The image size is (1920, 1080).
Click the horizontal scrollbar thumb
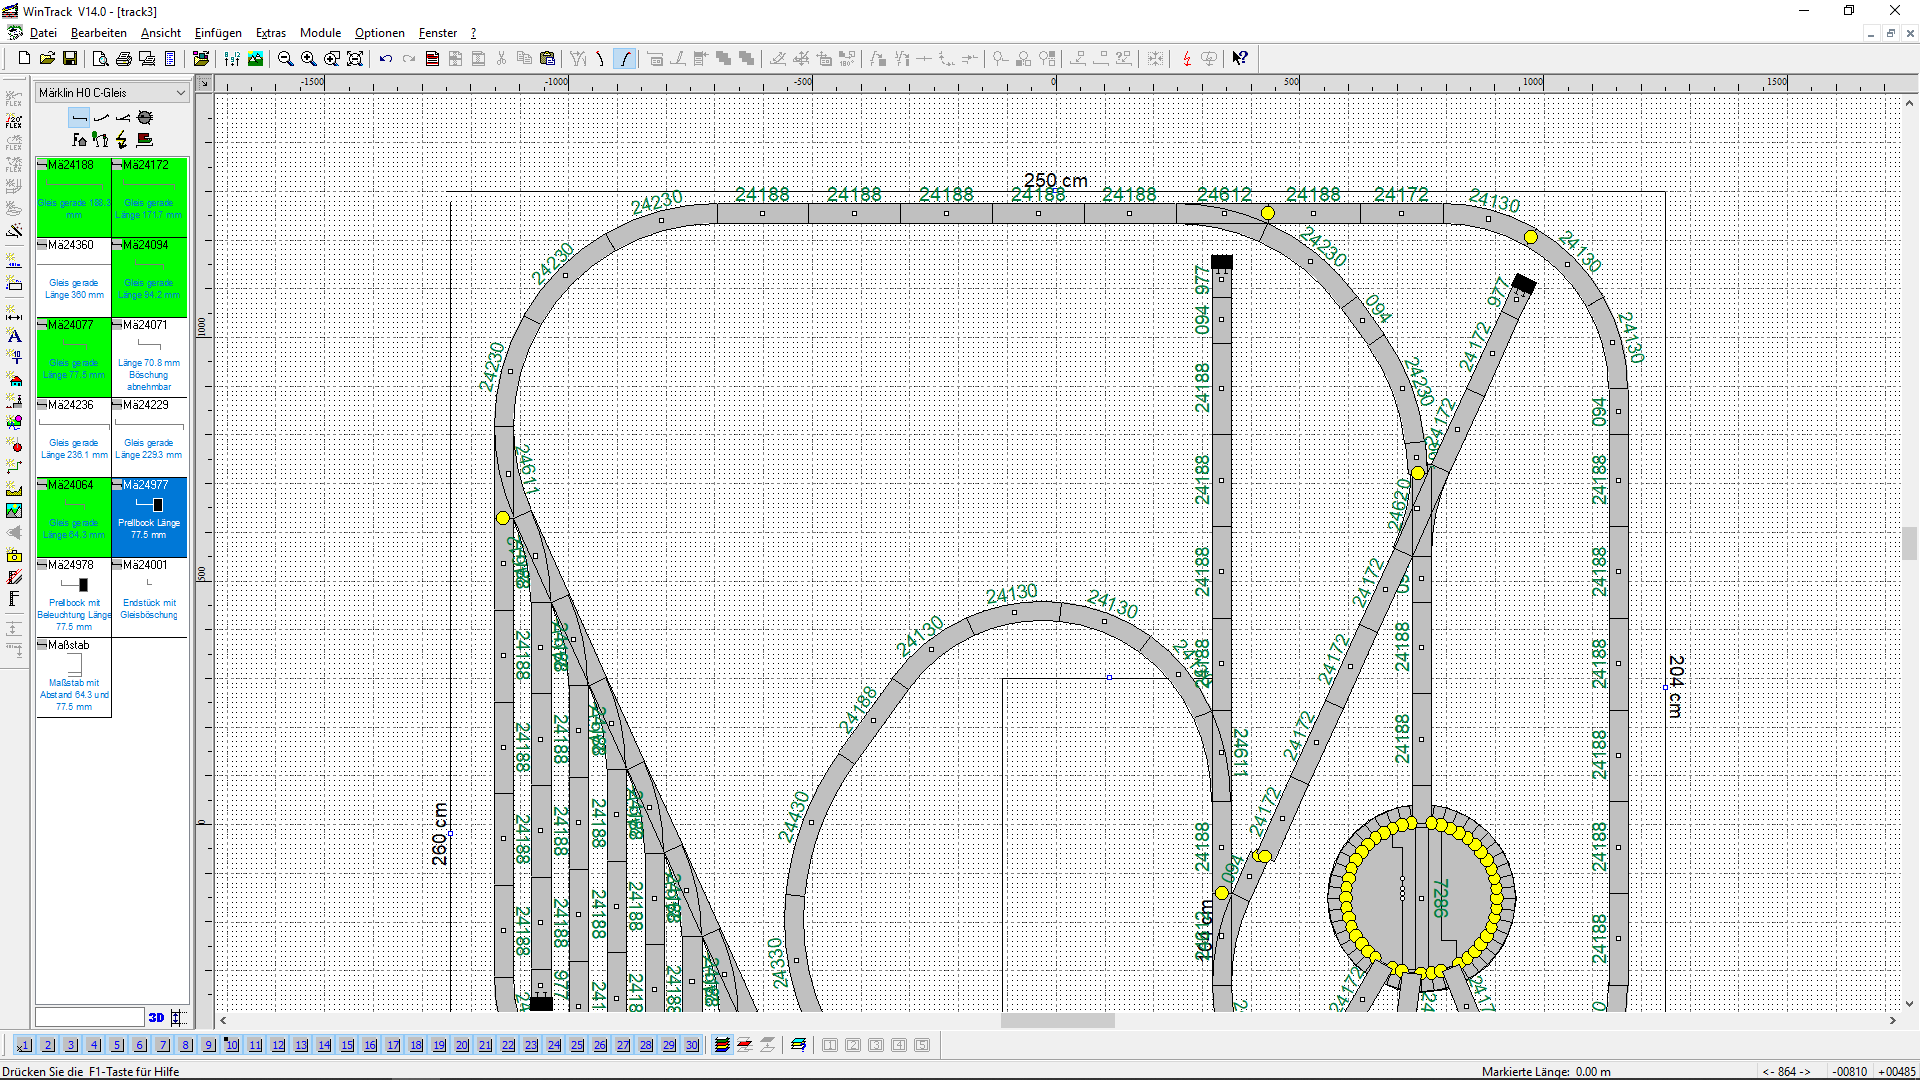point(1057,1020)
